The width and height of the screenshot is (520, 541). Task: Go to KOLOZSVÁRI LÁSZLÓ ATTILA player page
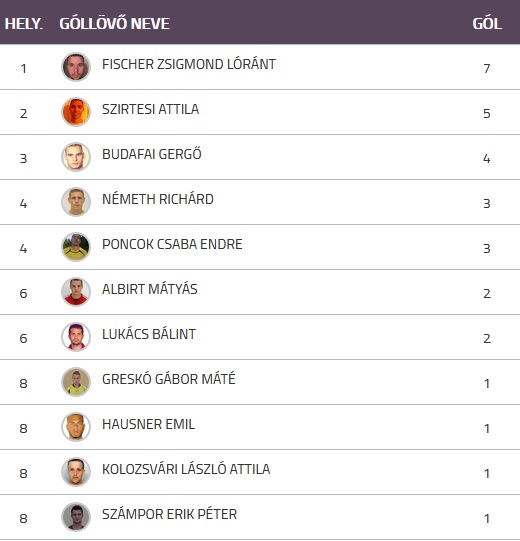click(x=186, y=469)
